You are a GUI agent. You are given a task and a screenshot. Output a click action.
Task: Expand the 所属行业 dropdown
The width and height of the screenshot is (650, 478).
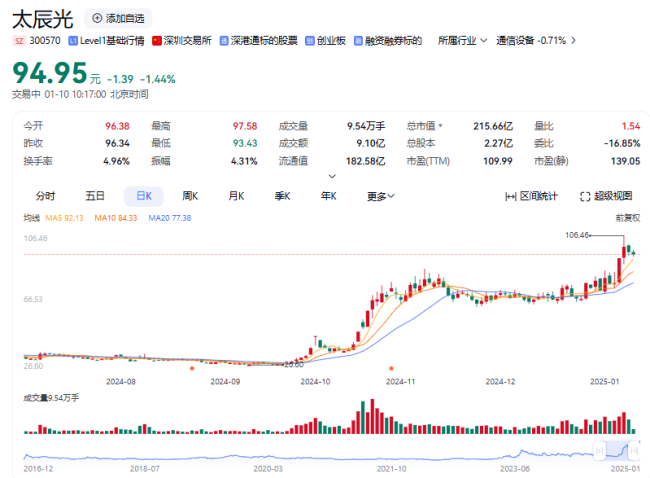[462, 41]
